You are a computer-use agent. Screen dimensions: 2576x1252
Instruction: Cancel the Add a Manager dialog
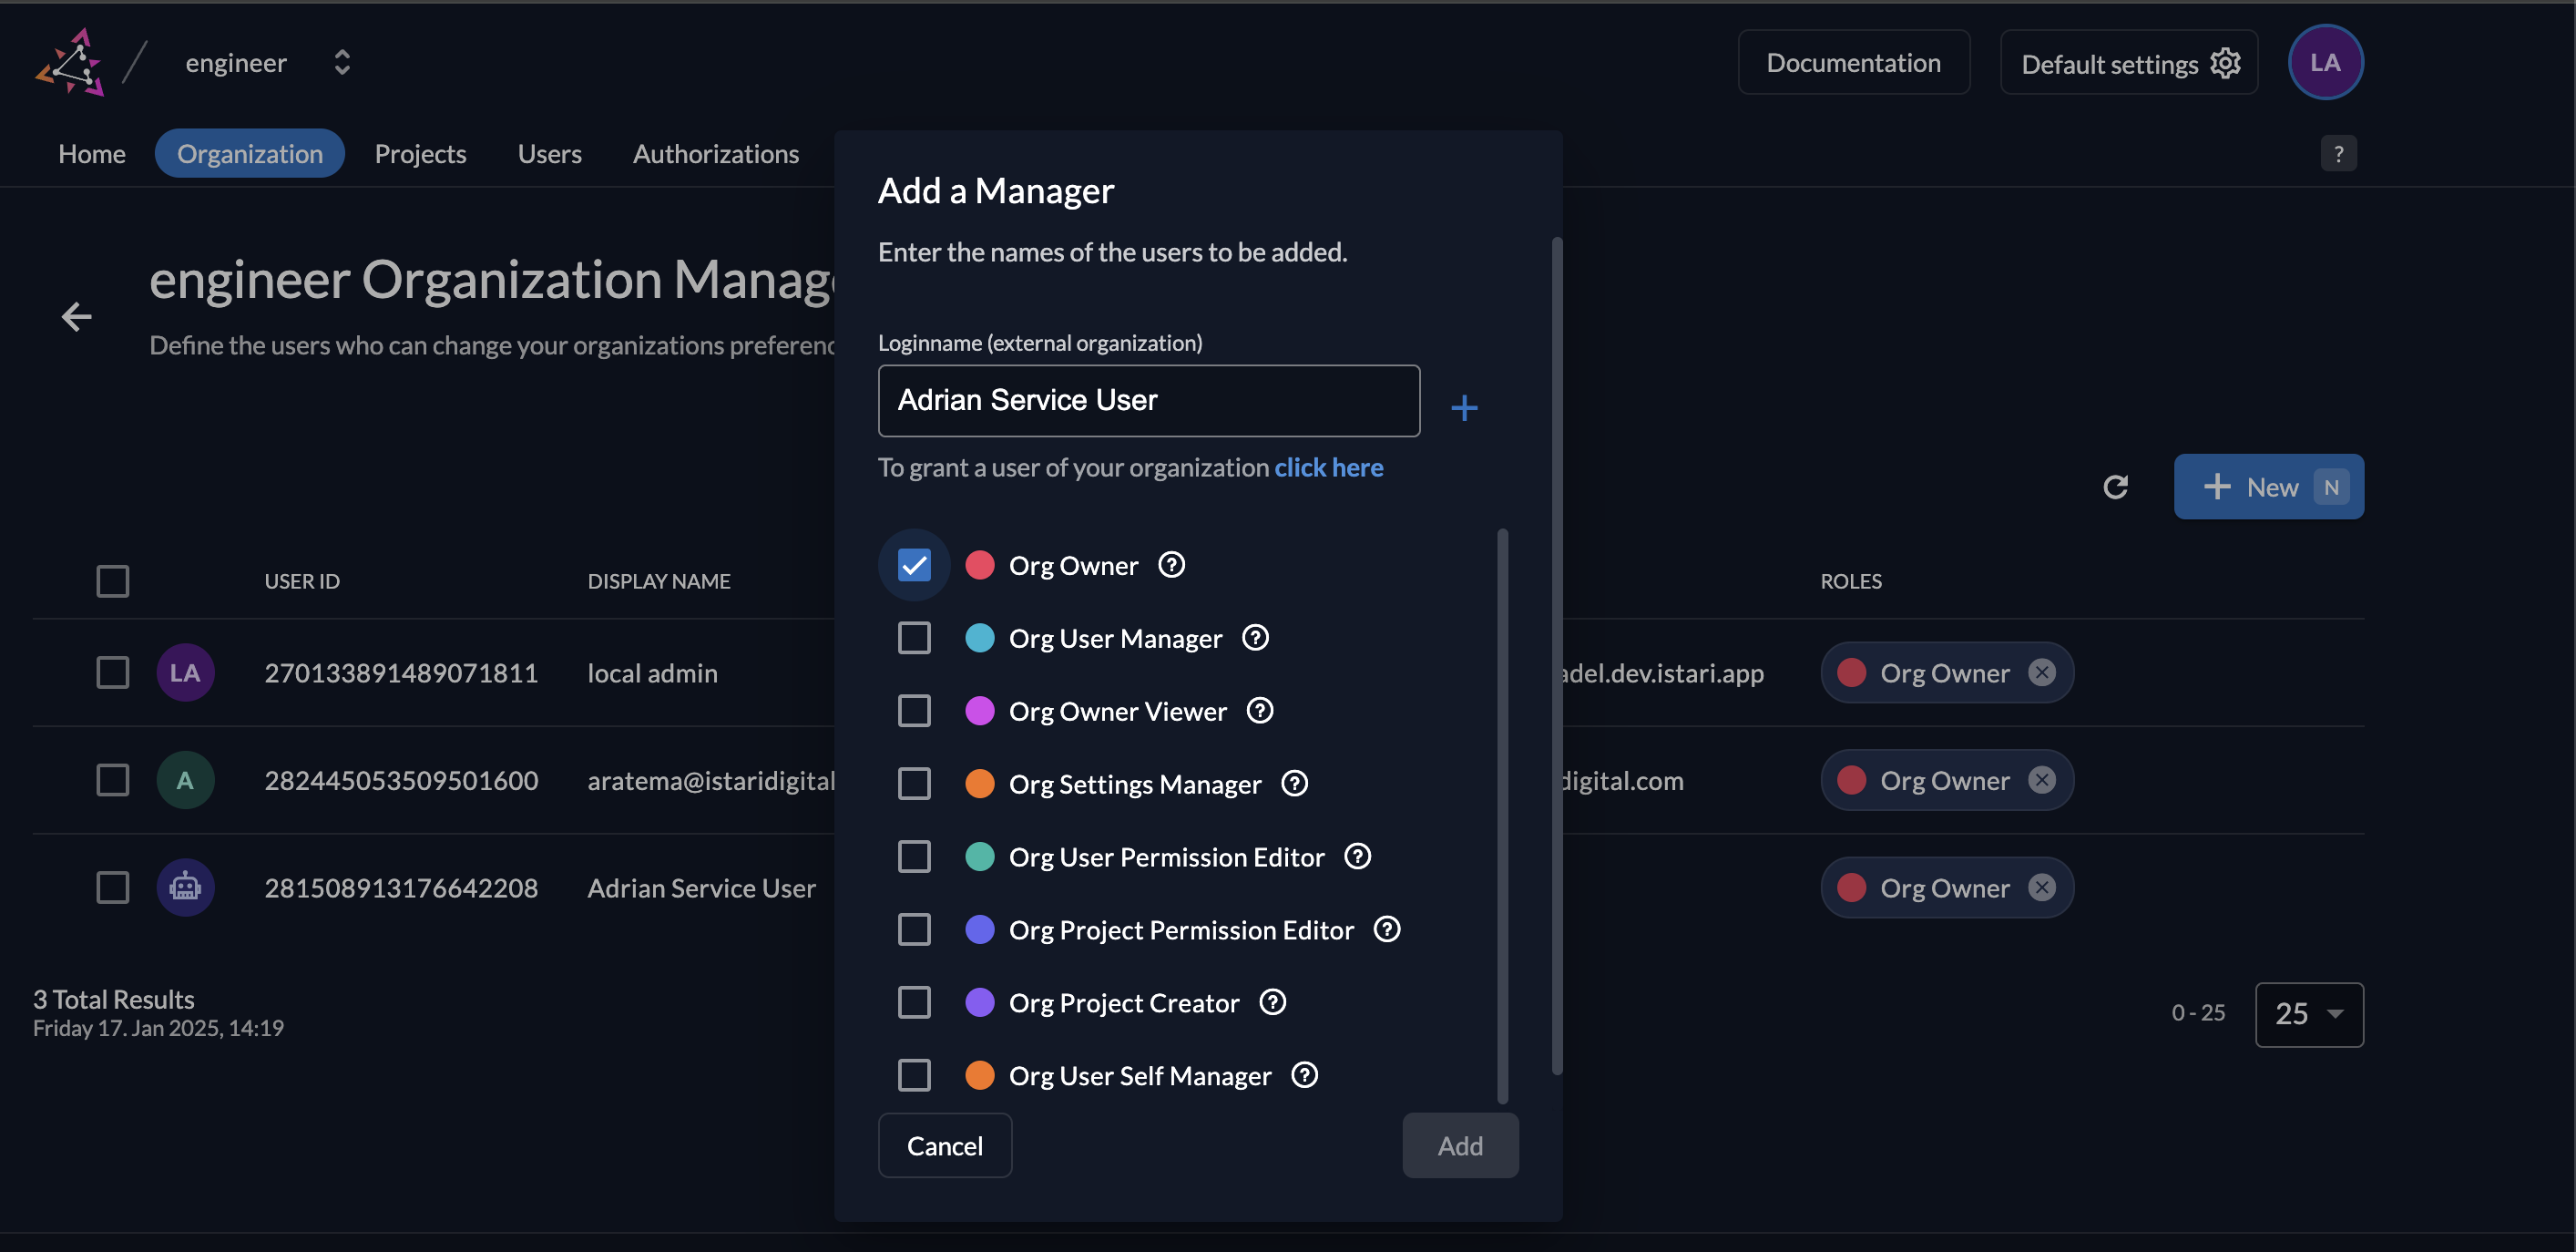pos(944,1145)
